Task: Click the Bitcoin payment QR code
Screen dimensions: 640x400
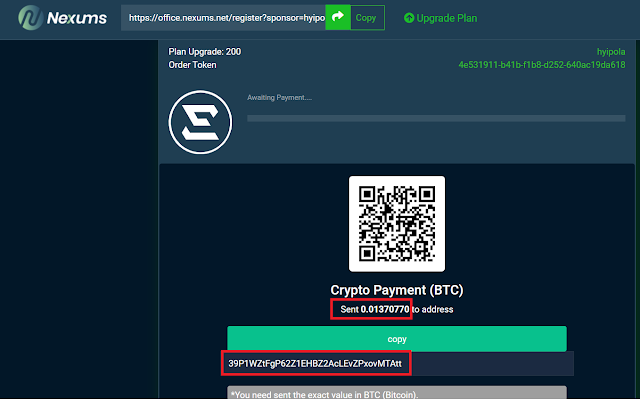Action: click(397, 224)
